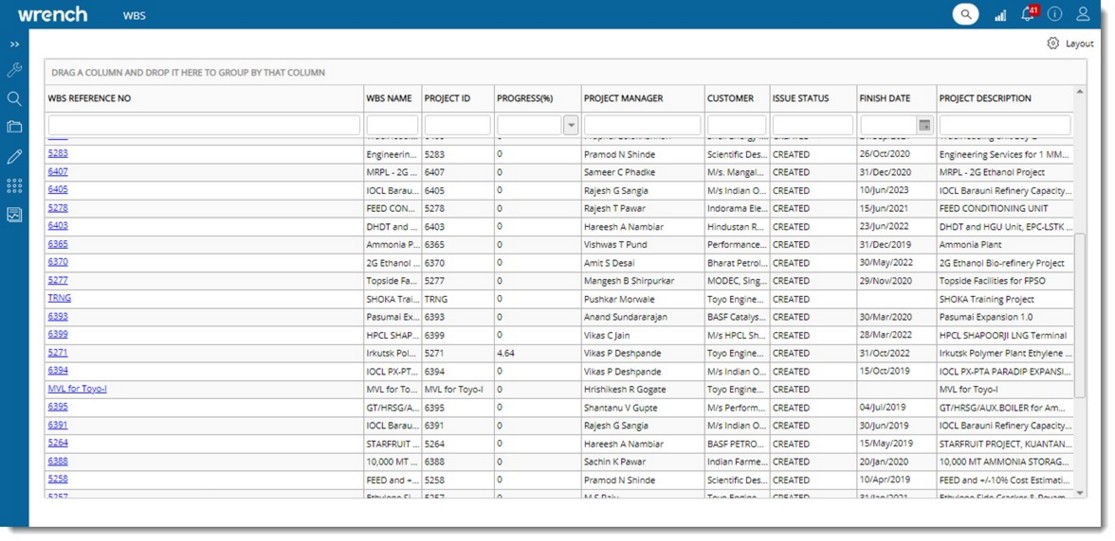Click the bar chart icon in header
1115x541 pixels.
coord(1000,15)
